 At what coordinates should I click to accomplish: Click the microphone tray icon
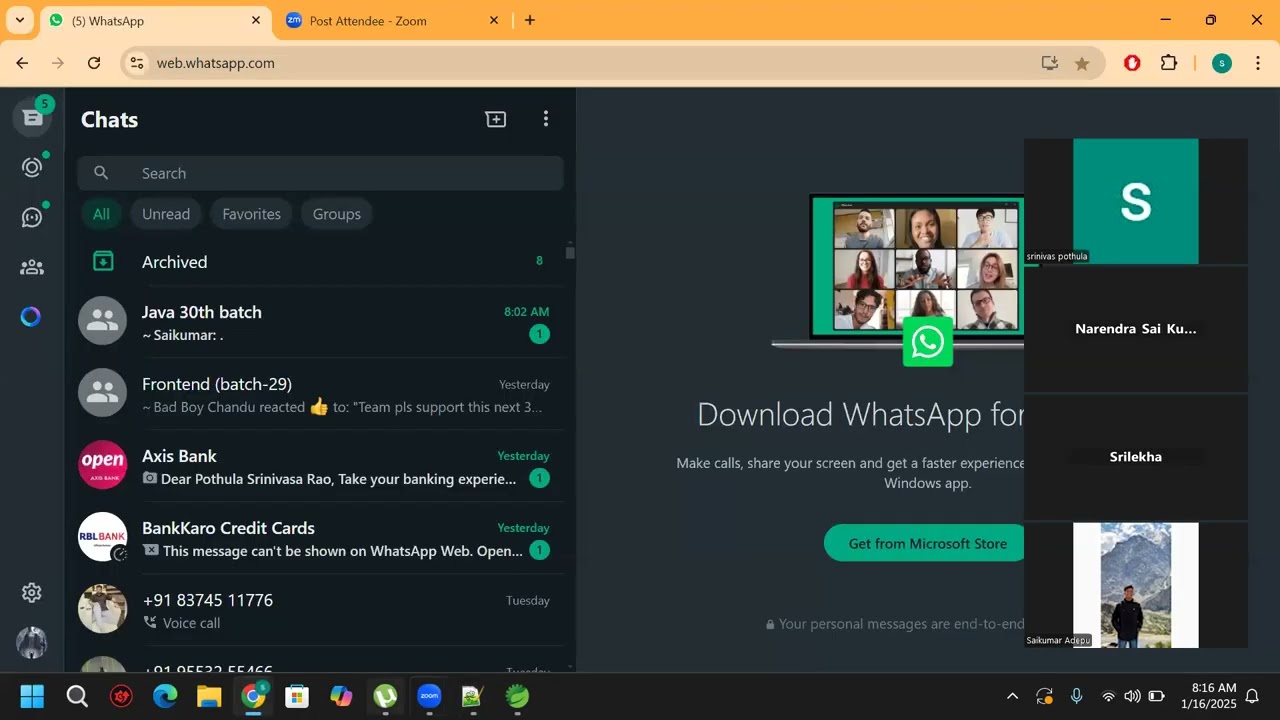[x=1076, y=696]
